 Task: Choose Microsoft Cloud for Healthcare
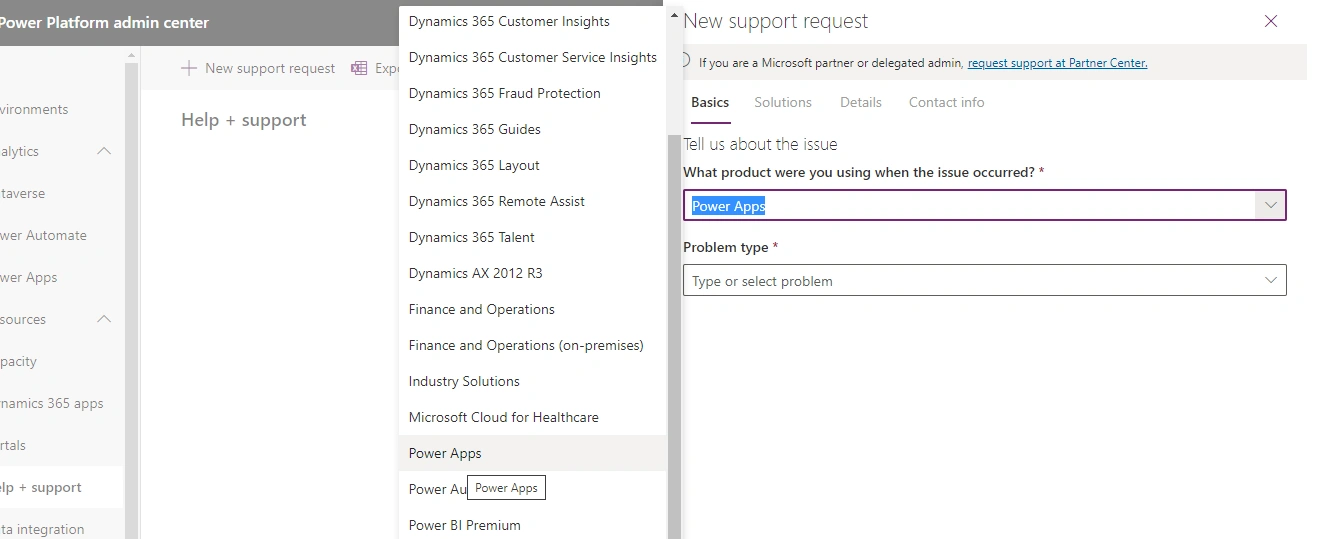click(532, 417)
